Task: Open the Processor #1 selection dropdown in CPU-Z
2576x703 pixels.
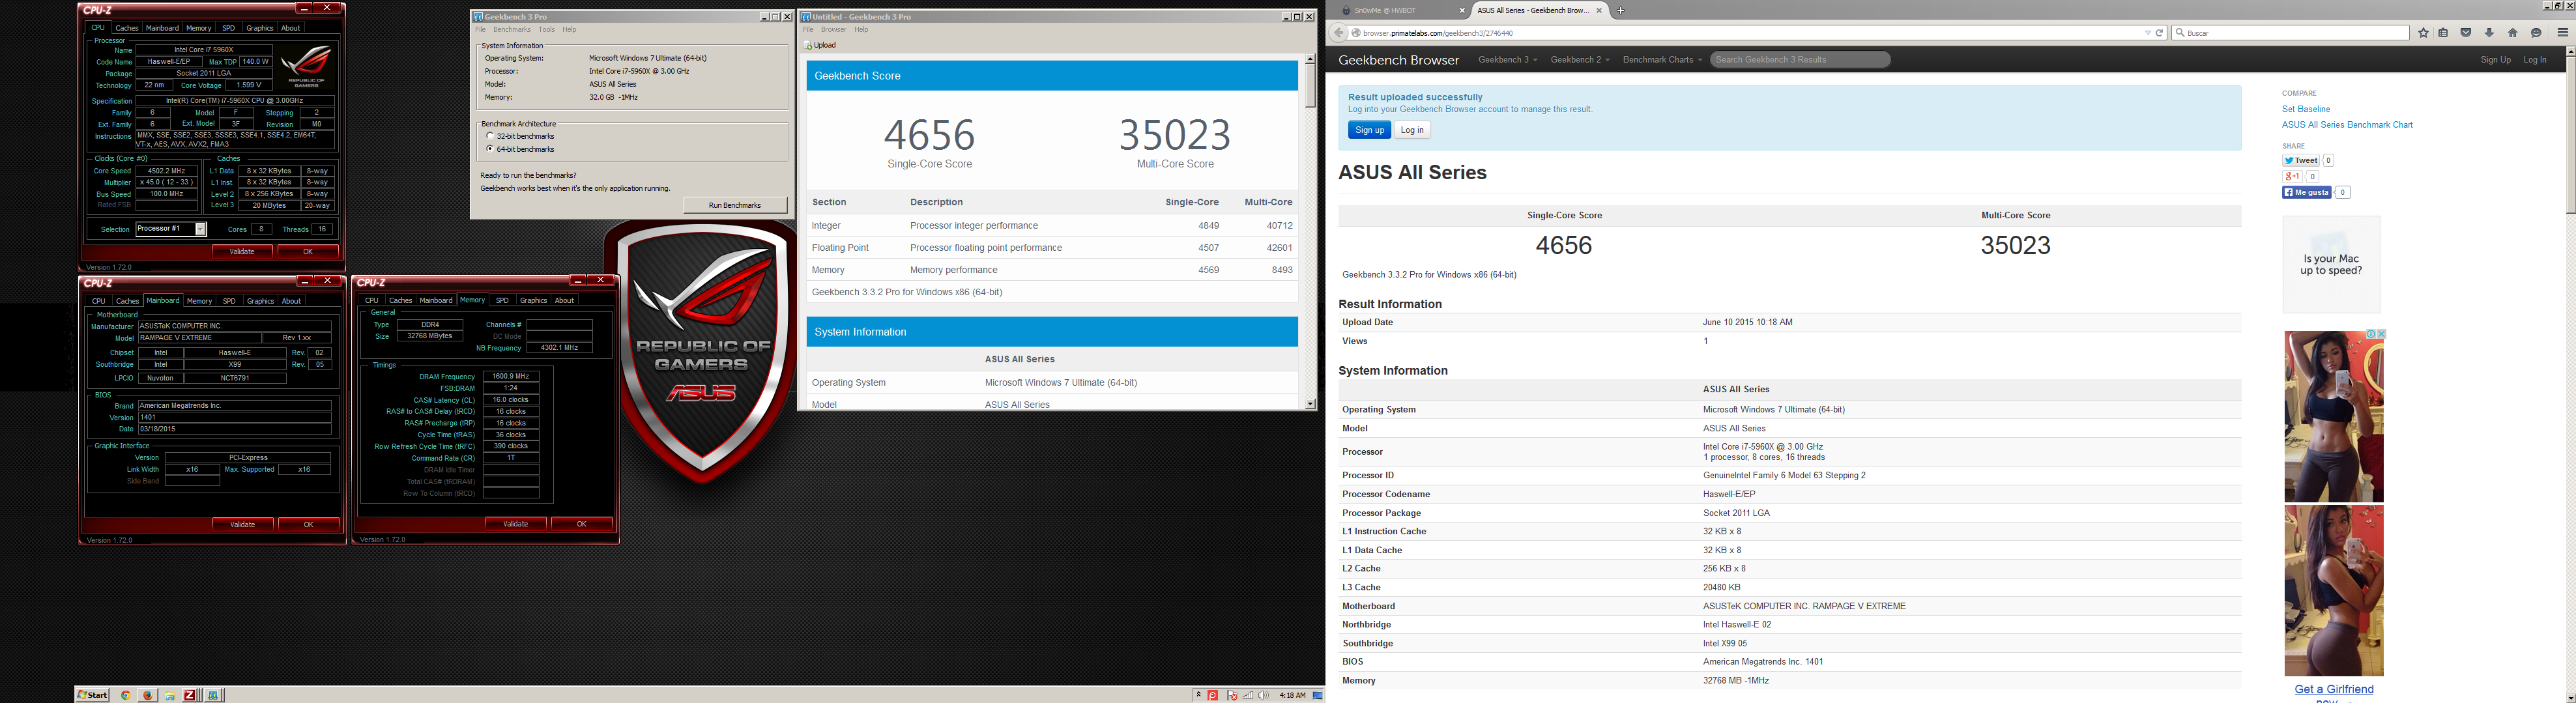Action: click(x=201, y=230)
